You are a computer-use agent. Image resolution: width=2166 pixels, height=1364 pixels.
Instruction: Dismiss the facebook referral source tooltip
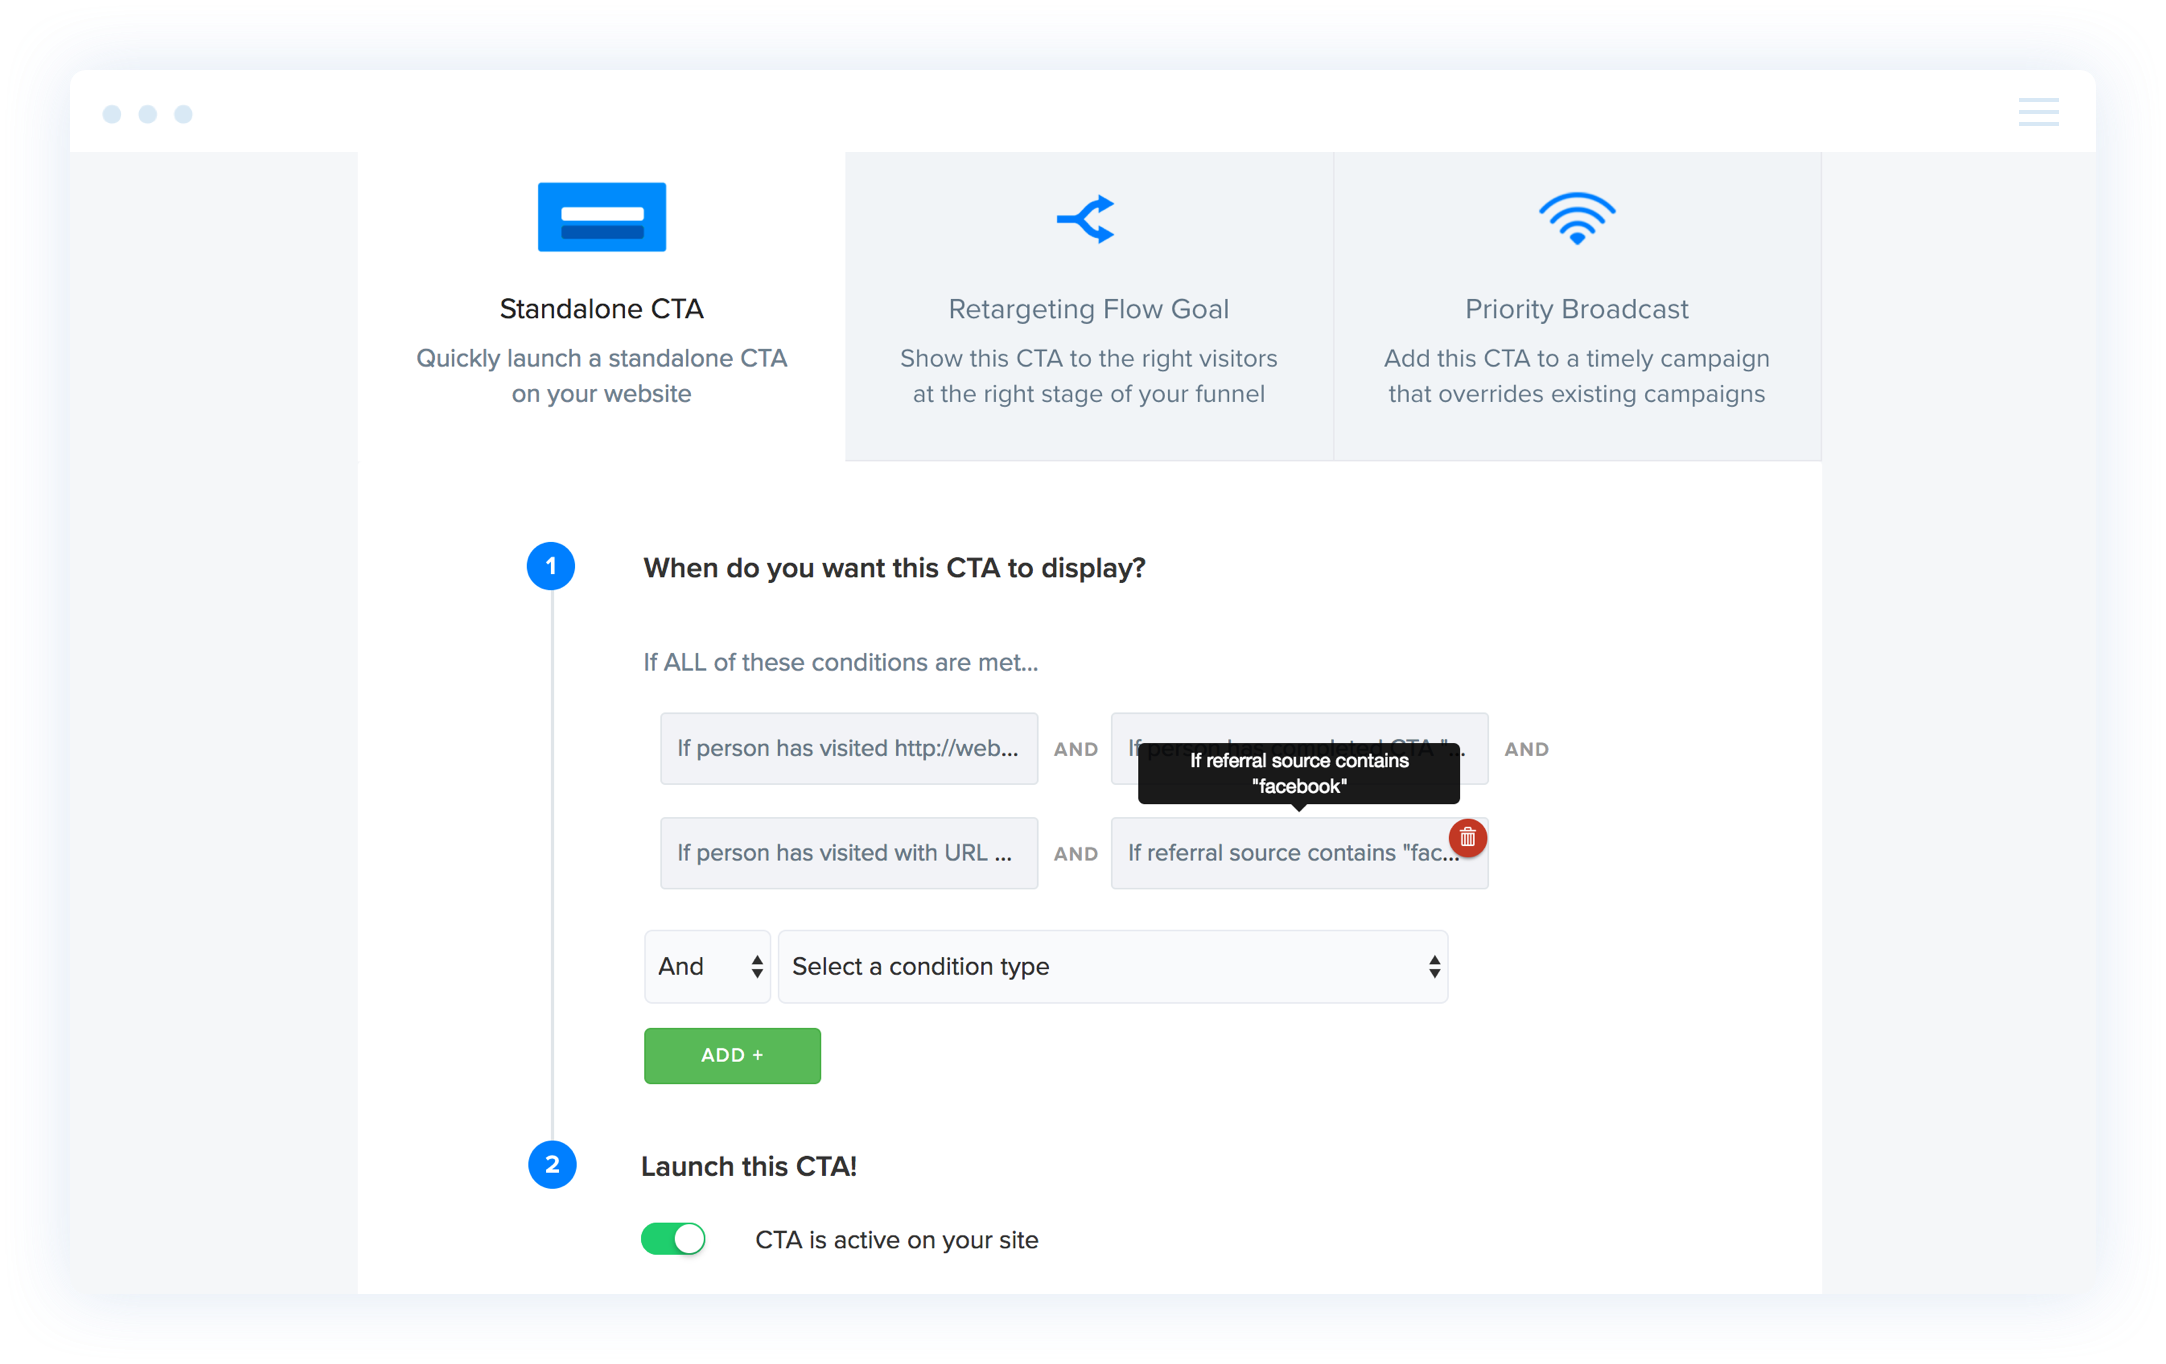point(1298,773)
